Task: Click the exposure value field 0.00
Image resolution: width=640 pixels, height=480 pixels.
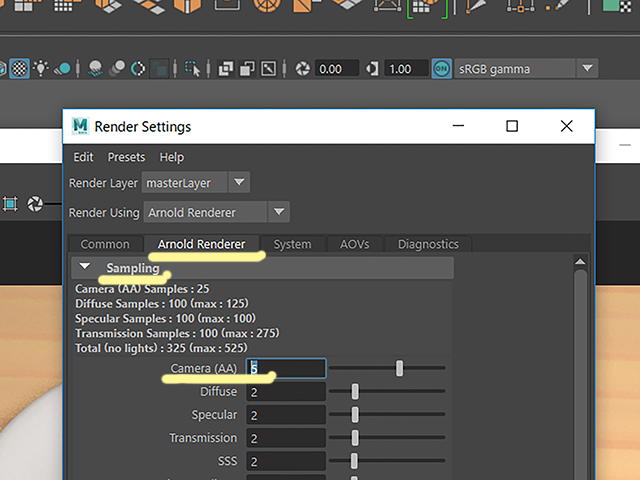Action: click(337, 69)
